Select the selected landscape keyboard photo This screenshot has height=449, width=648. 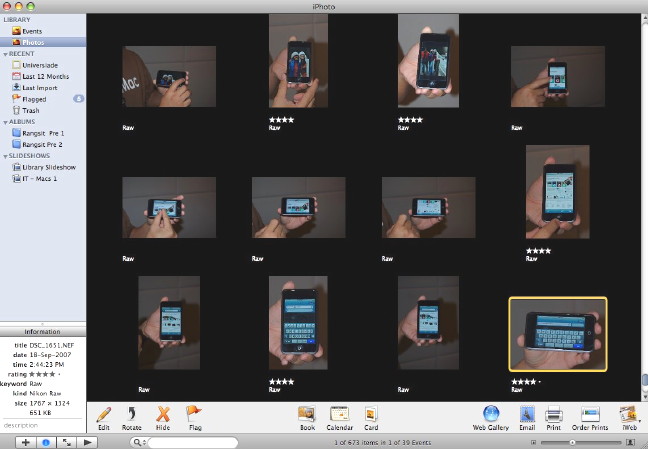pos(558,334)
